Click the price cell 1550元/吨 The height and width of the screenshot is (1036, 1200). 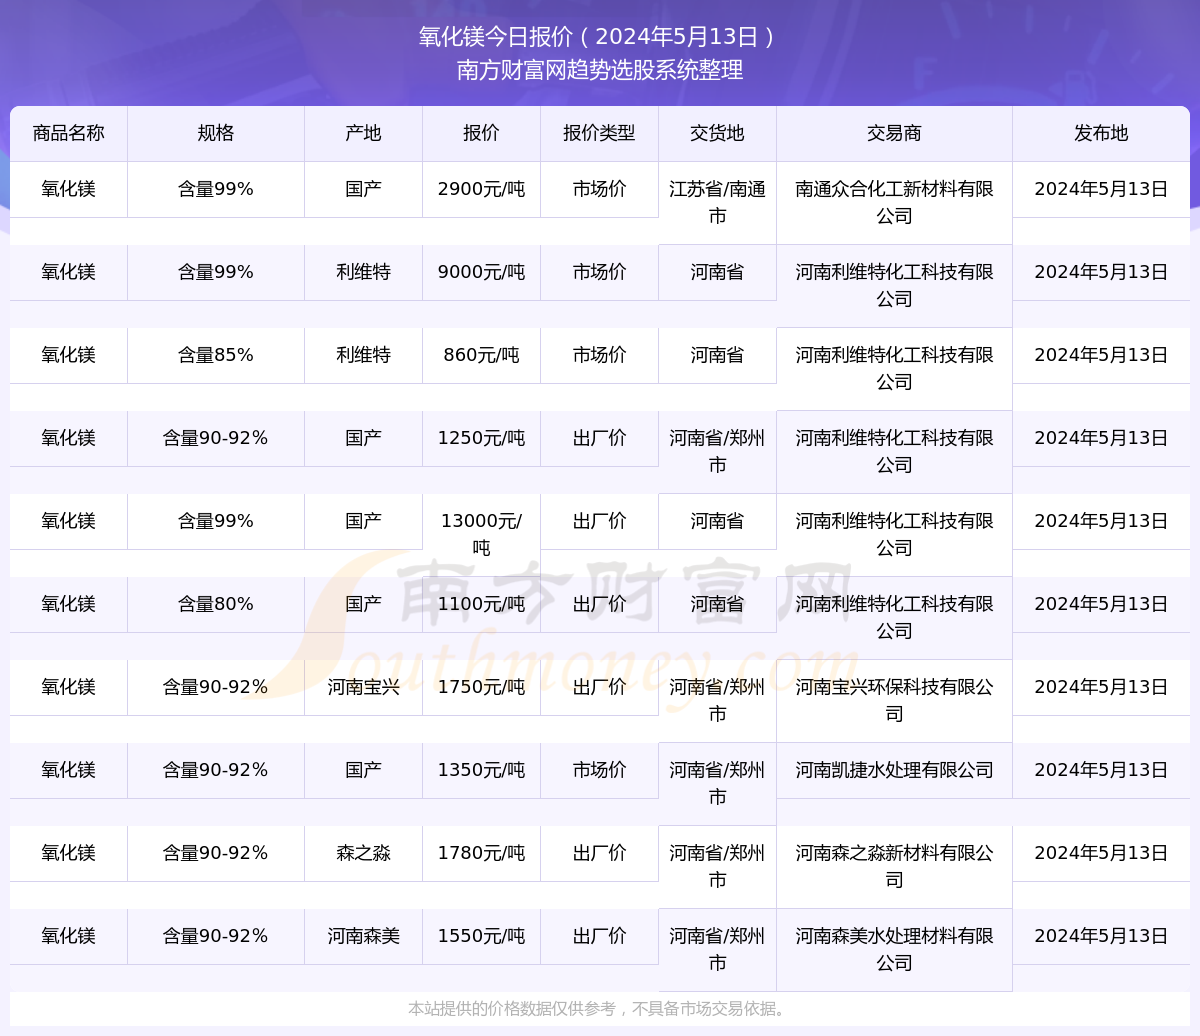[481, 936]
